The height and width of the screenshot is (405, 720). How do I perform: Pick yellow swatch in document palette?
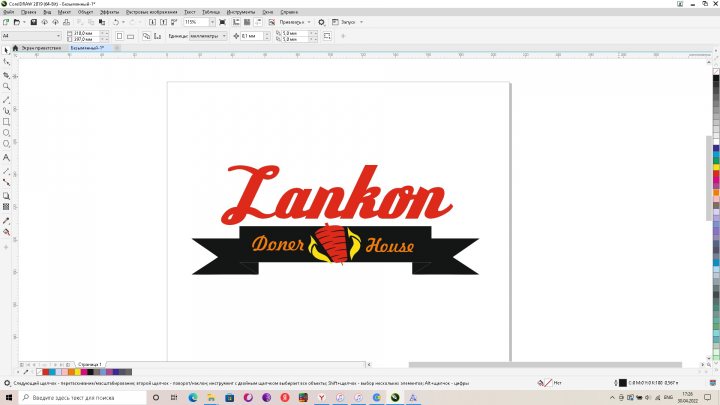click(77, 372)
